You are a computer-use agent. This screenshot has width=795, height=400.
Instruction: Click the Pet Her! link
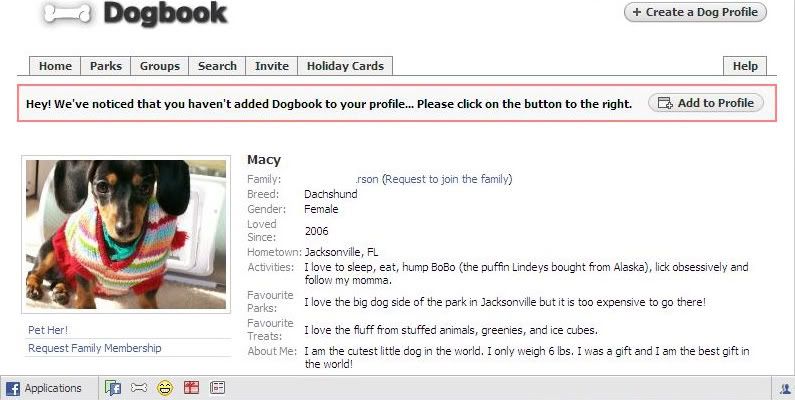[x=48, y=330]
